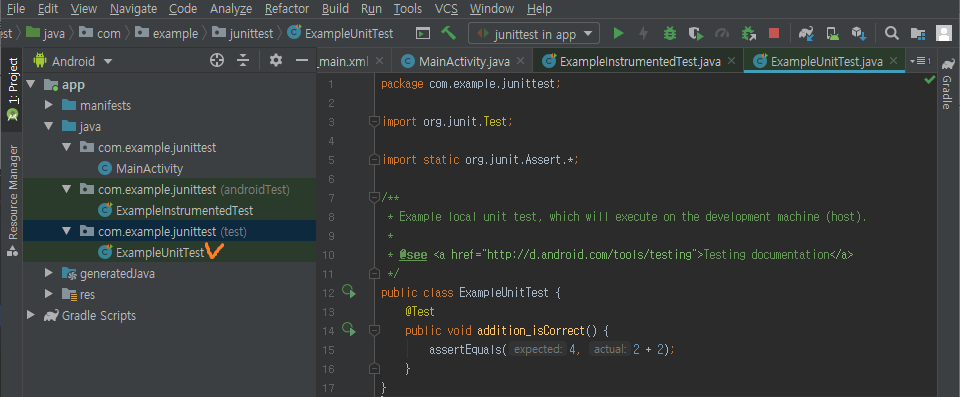Click the @Test annotation on line 13
The image size is (960, 397).
pyautogui.click(x=419, y=311)
